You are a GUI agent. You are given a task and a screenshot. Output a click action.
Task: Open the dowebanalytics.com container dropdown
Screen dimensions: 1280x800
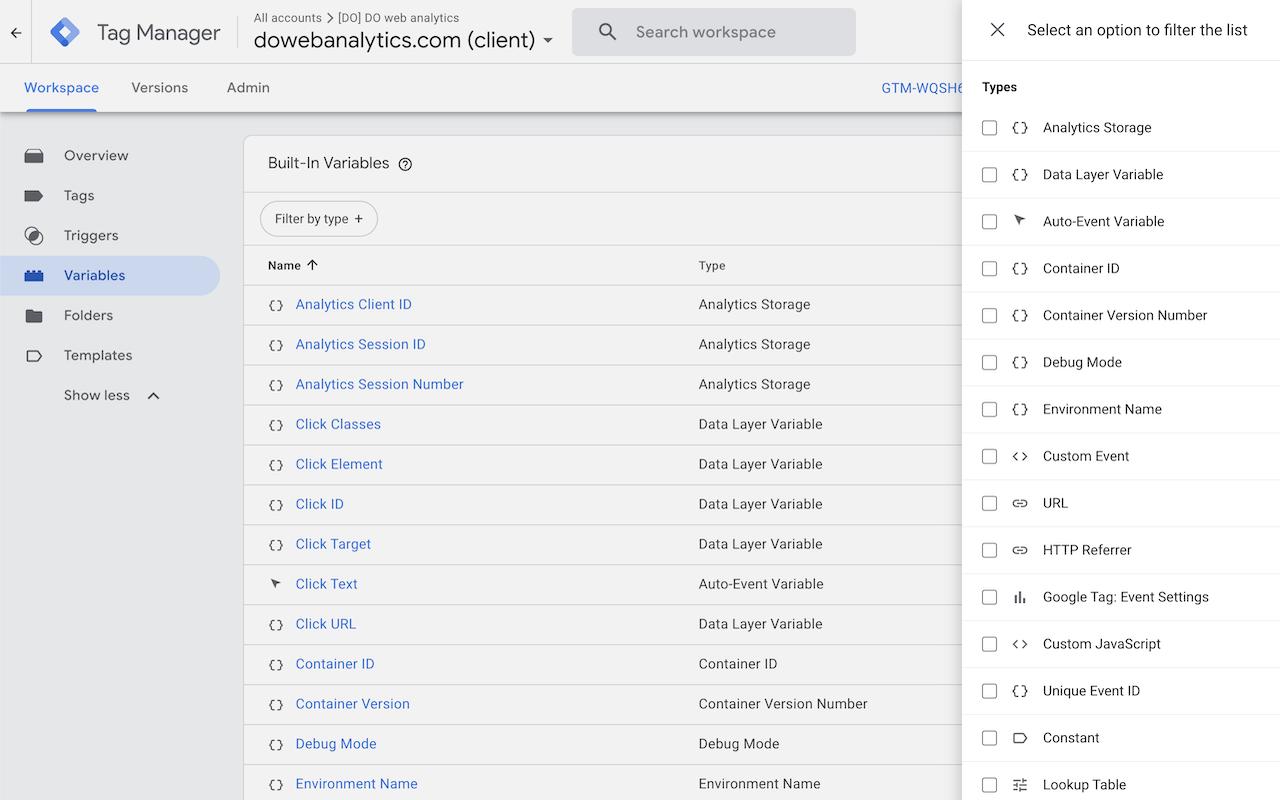(404, 41)
